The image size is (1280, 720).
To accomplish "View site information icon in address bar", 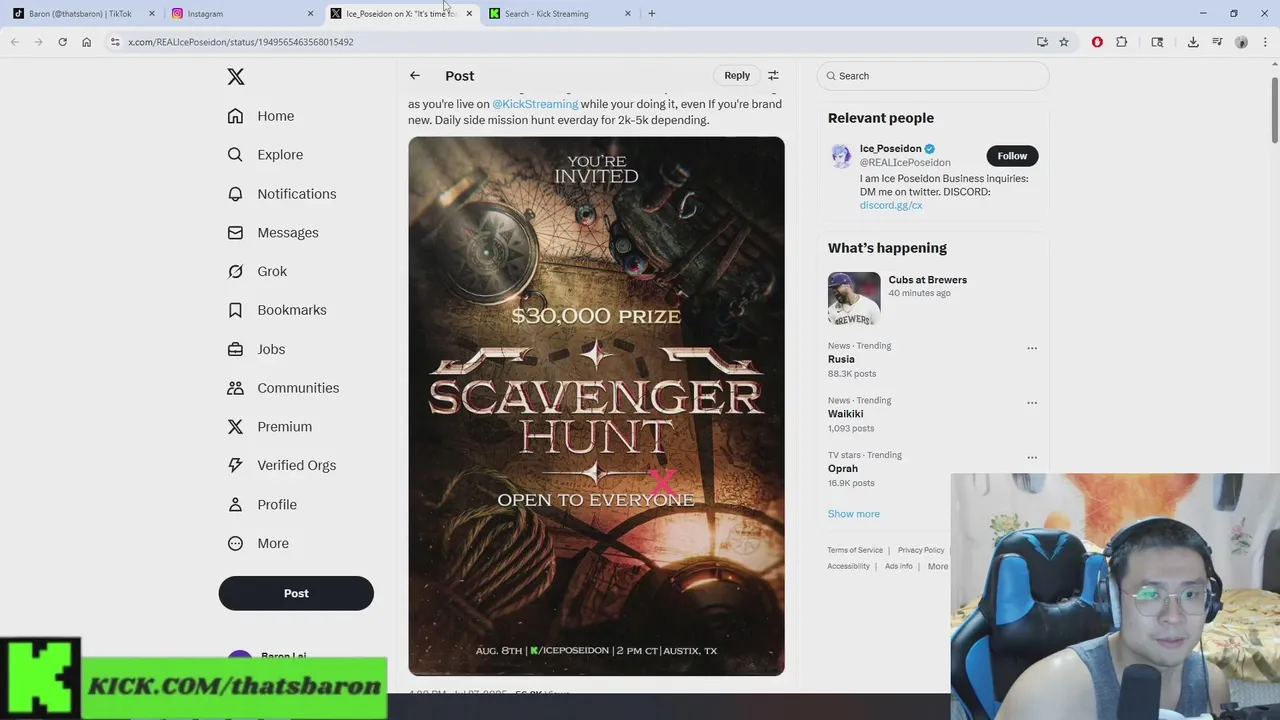I will (x=115, y=42).
